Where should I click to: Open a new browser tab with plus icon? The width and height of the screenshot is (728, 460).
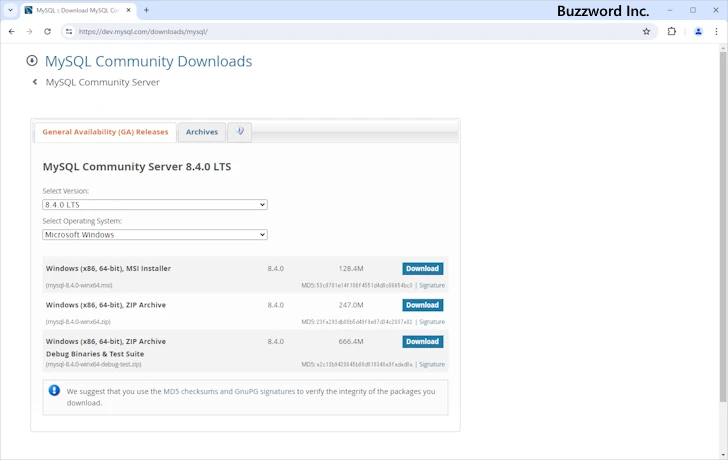click(146, 10)
